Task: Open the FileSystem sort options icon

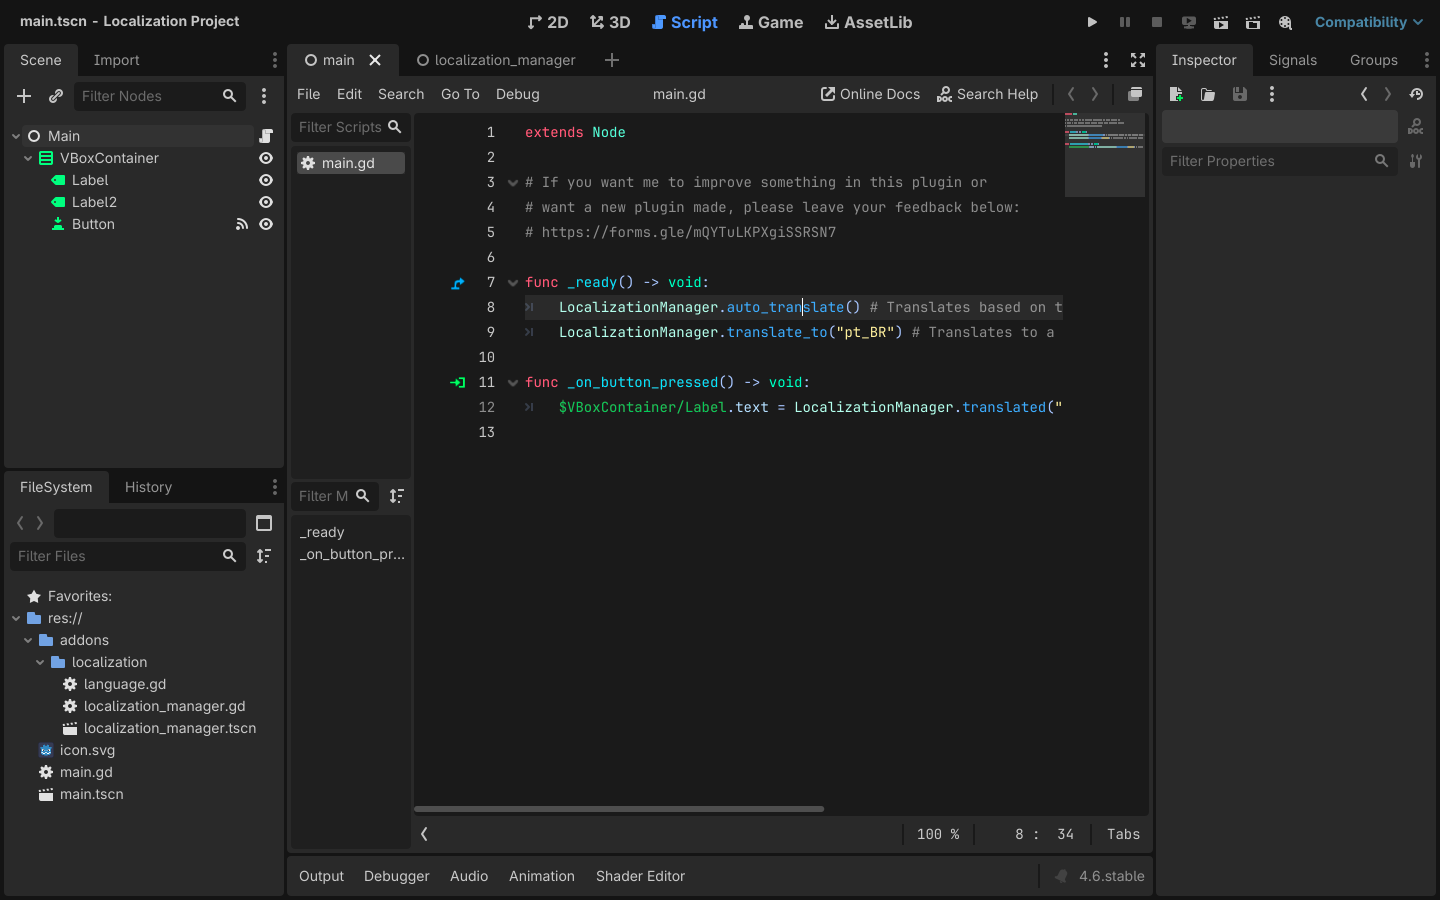Action: point(264,556)
